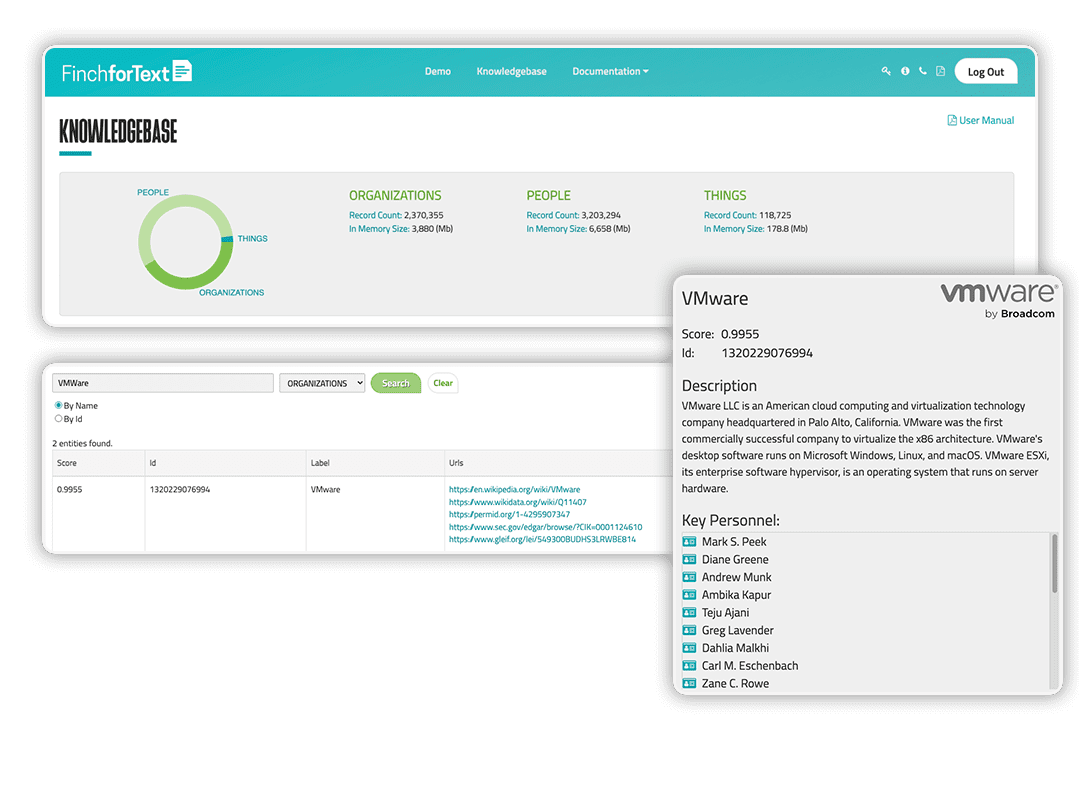Select the By Name radio button
Screen dimensions: 1080x800
click(x=59, y=405)
